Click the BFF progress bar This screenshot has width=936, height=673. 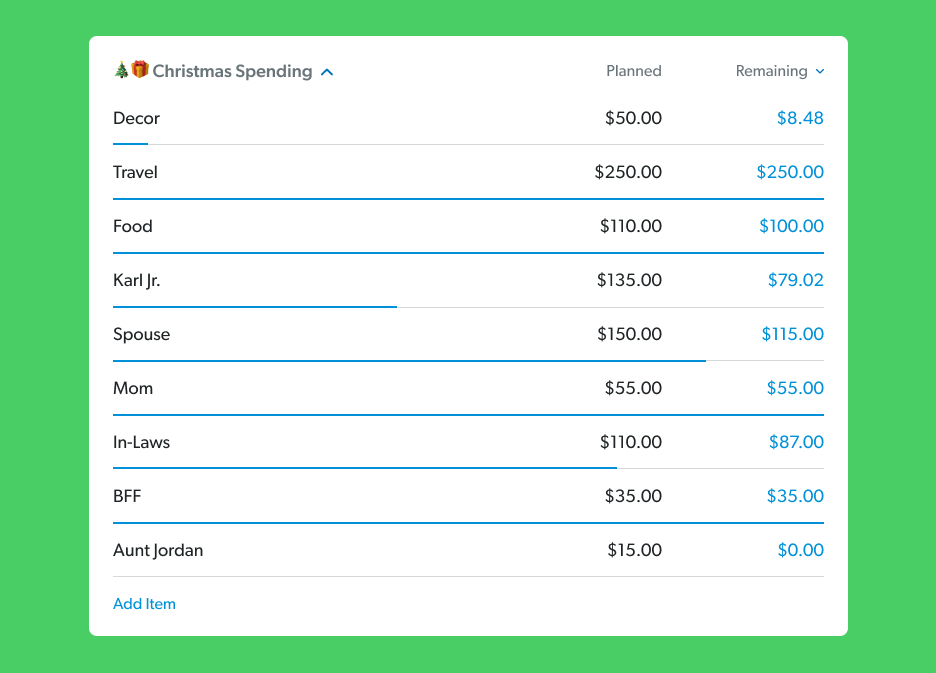467,518
